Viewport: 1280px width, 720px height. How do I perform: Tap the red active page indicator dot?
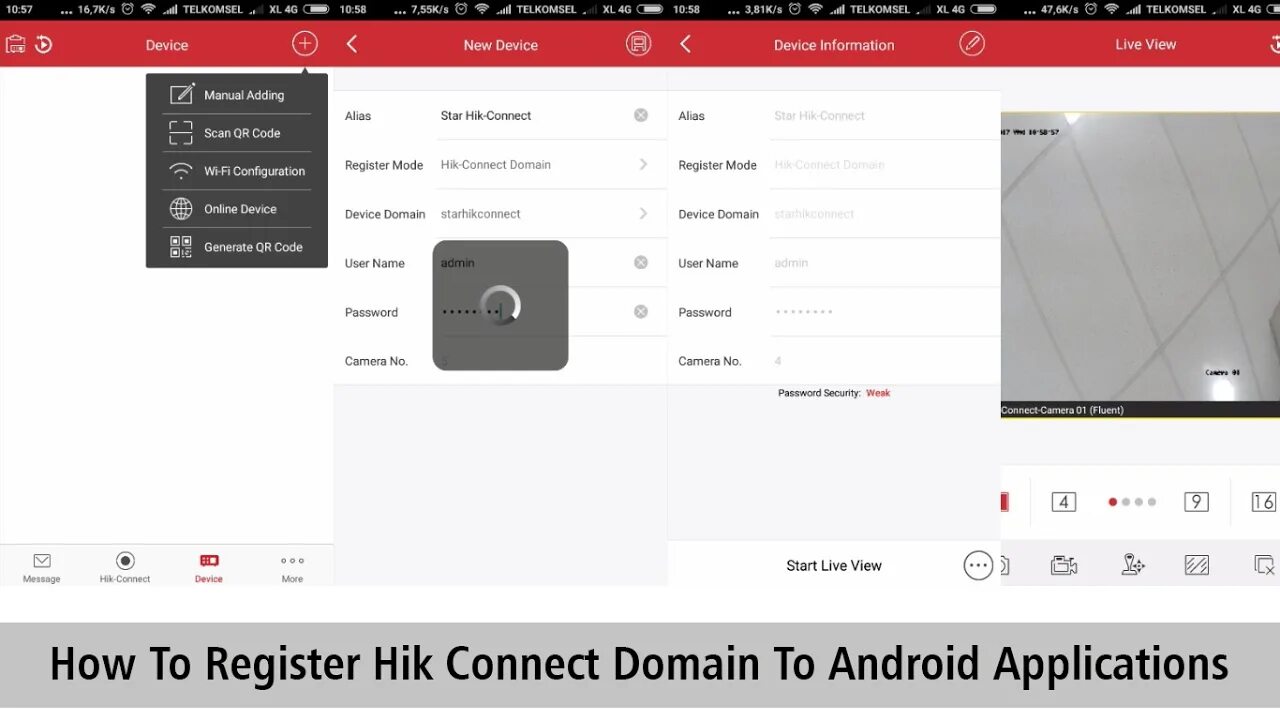1113,502
